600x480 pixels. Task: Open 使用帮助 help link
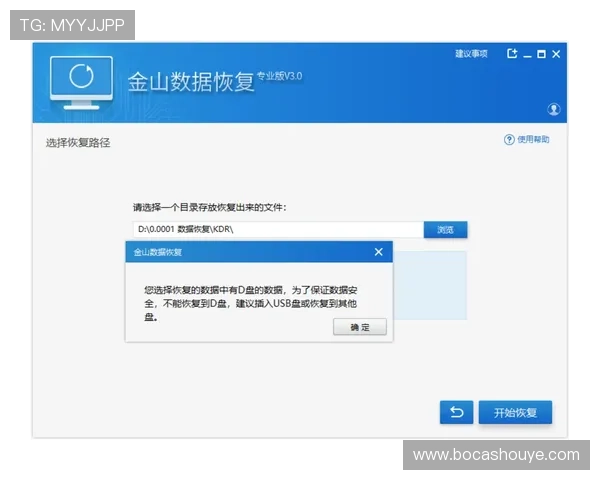pyautogui.click(x=533, y=139)
